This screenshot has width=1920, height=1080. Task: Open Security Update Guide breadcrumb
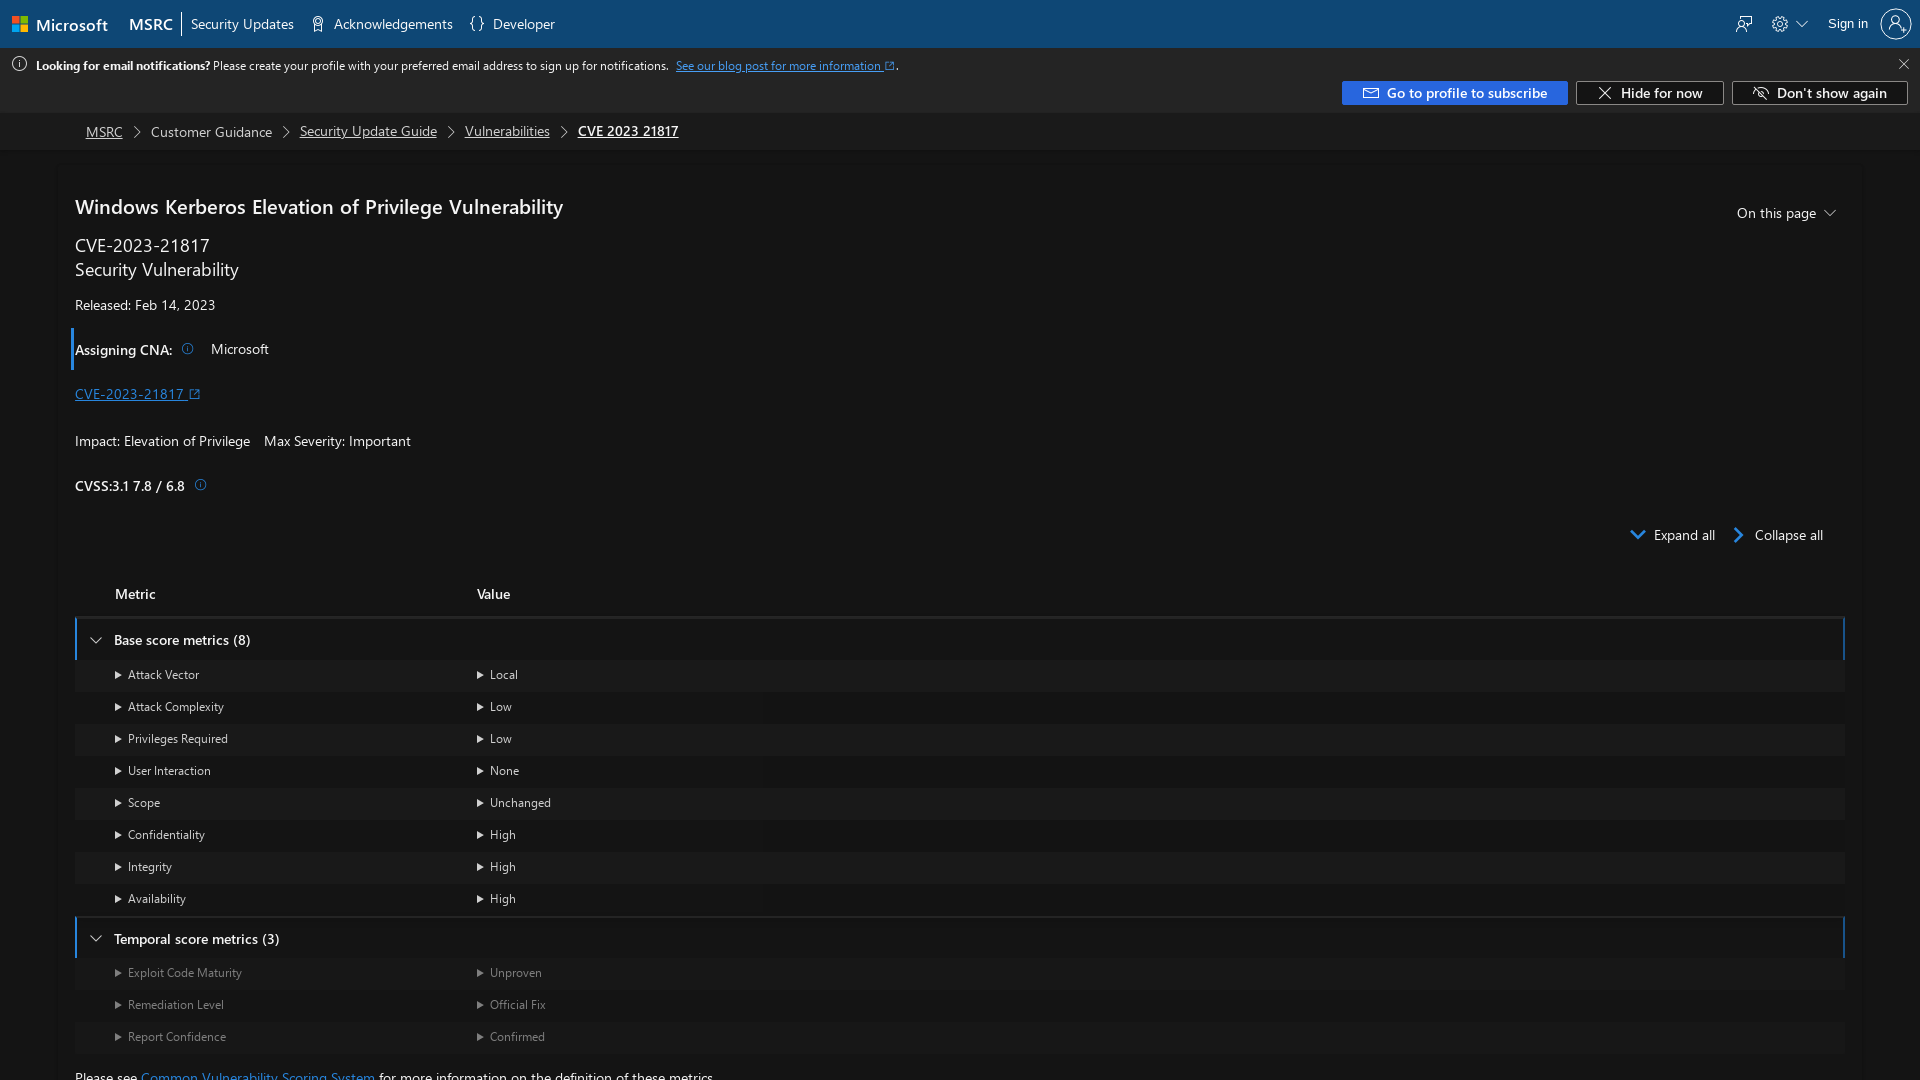[x=368, y=132]
